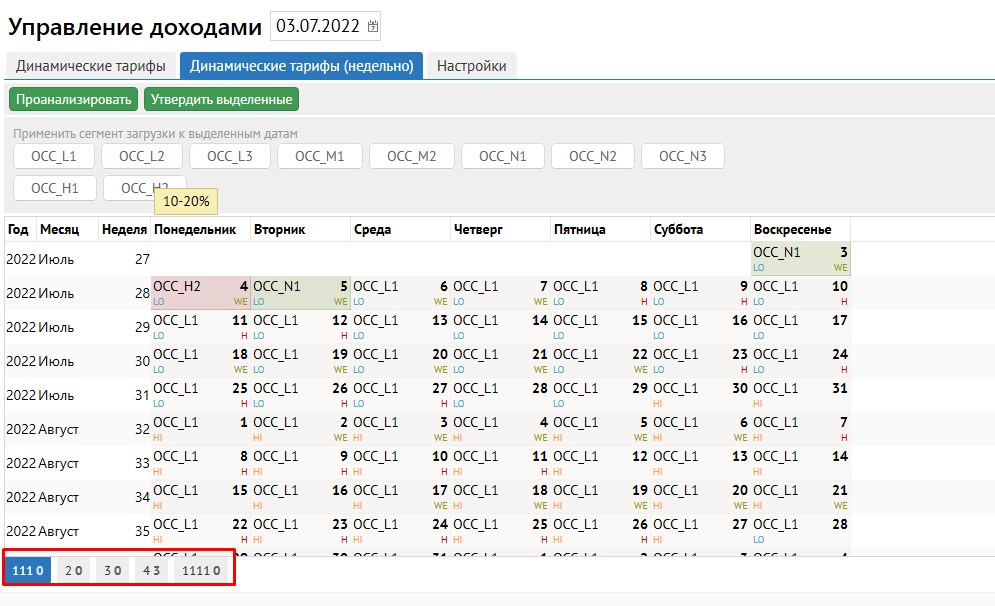
Task: Pick the Tuesday July 5 OCC_N1 cell
Action: point(300,293)
